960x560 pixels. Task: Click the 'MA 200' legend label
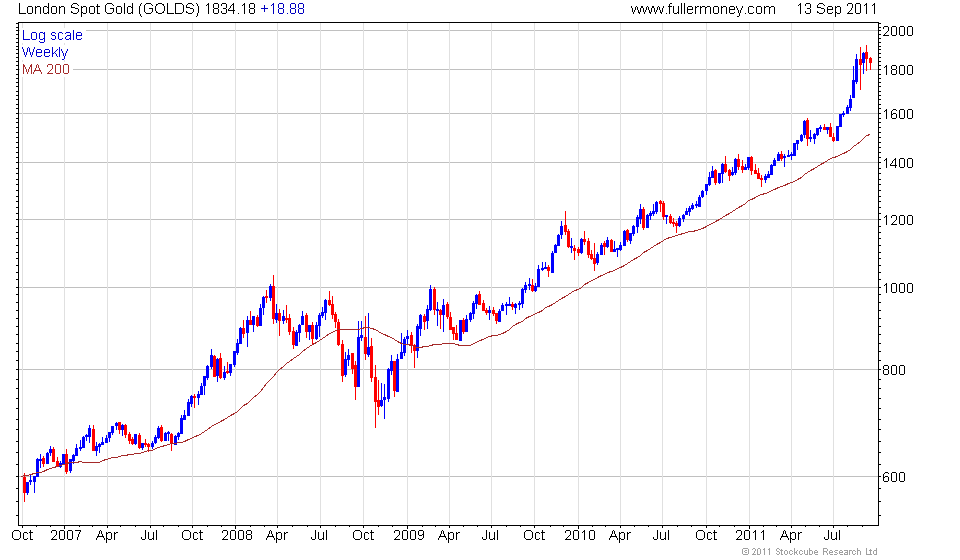coord(46,70)
